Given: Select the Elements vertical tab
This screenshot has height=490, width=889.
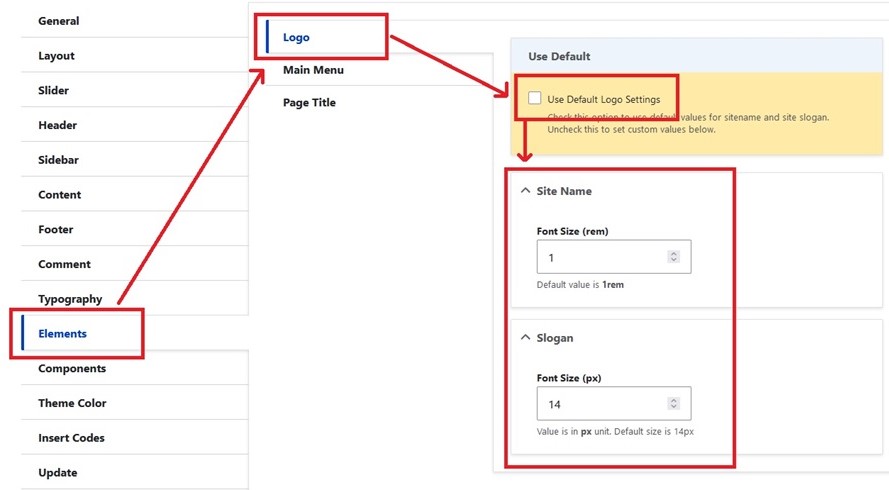Looking at the screenshot, I should [62, 334].
